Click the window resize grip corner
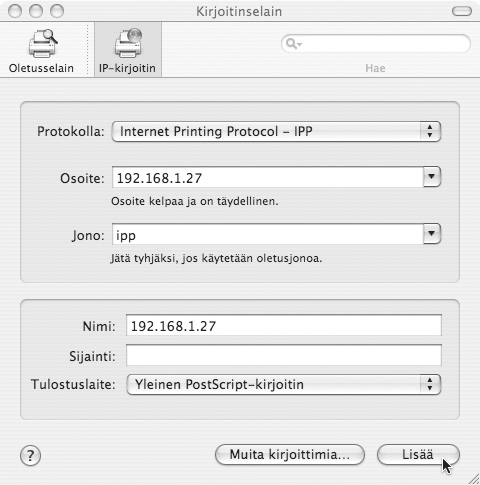Screen dimensions: 480x485 (473, 479)
